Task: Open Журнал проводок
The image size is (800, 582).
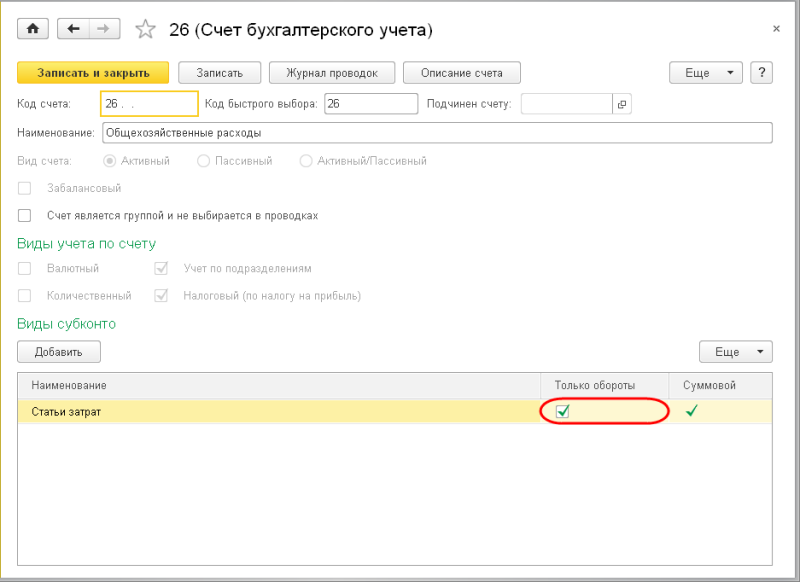Action: pos(331,73)
